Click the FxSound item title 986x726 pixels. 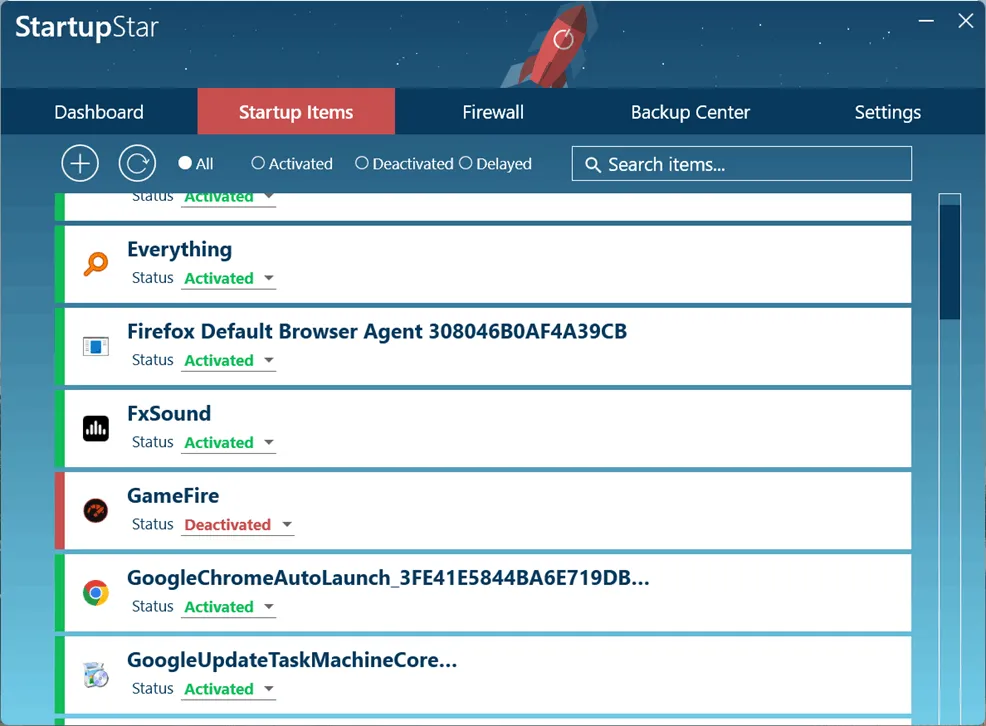tap(169, 414)
